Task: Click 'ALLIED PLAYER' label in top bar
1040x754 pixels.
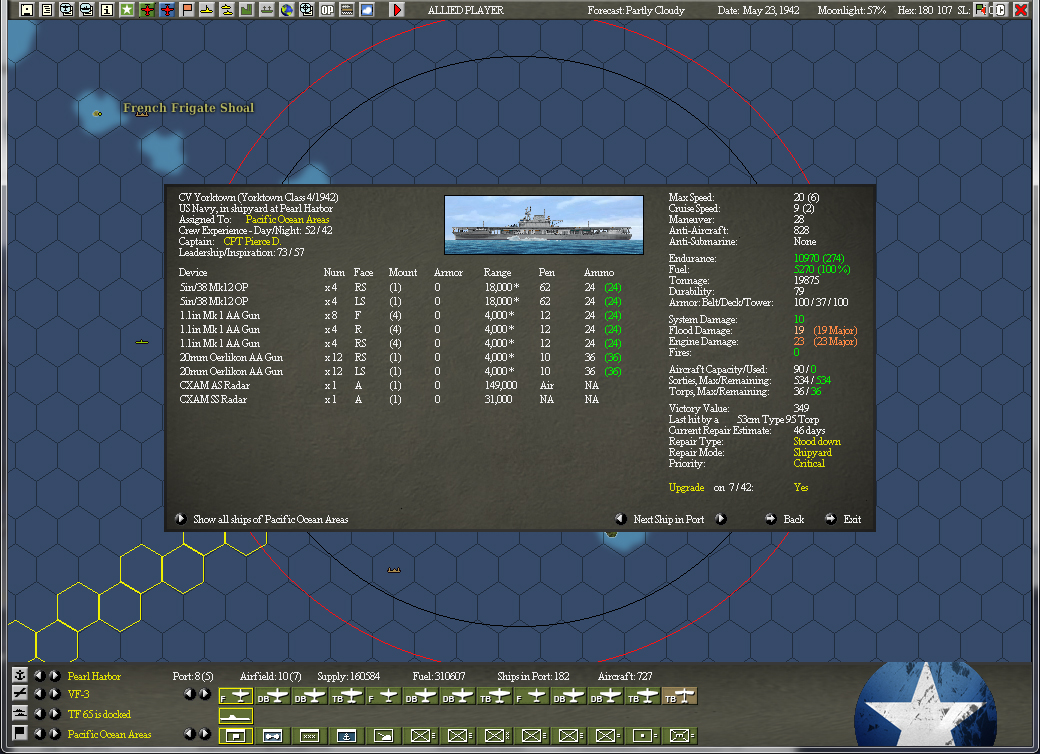Action: [466, 10]
